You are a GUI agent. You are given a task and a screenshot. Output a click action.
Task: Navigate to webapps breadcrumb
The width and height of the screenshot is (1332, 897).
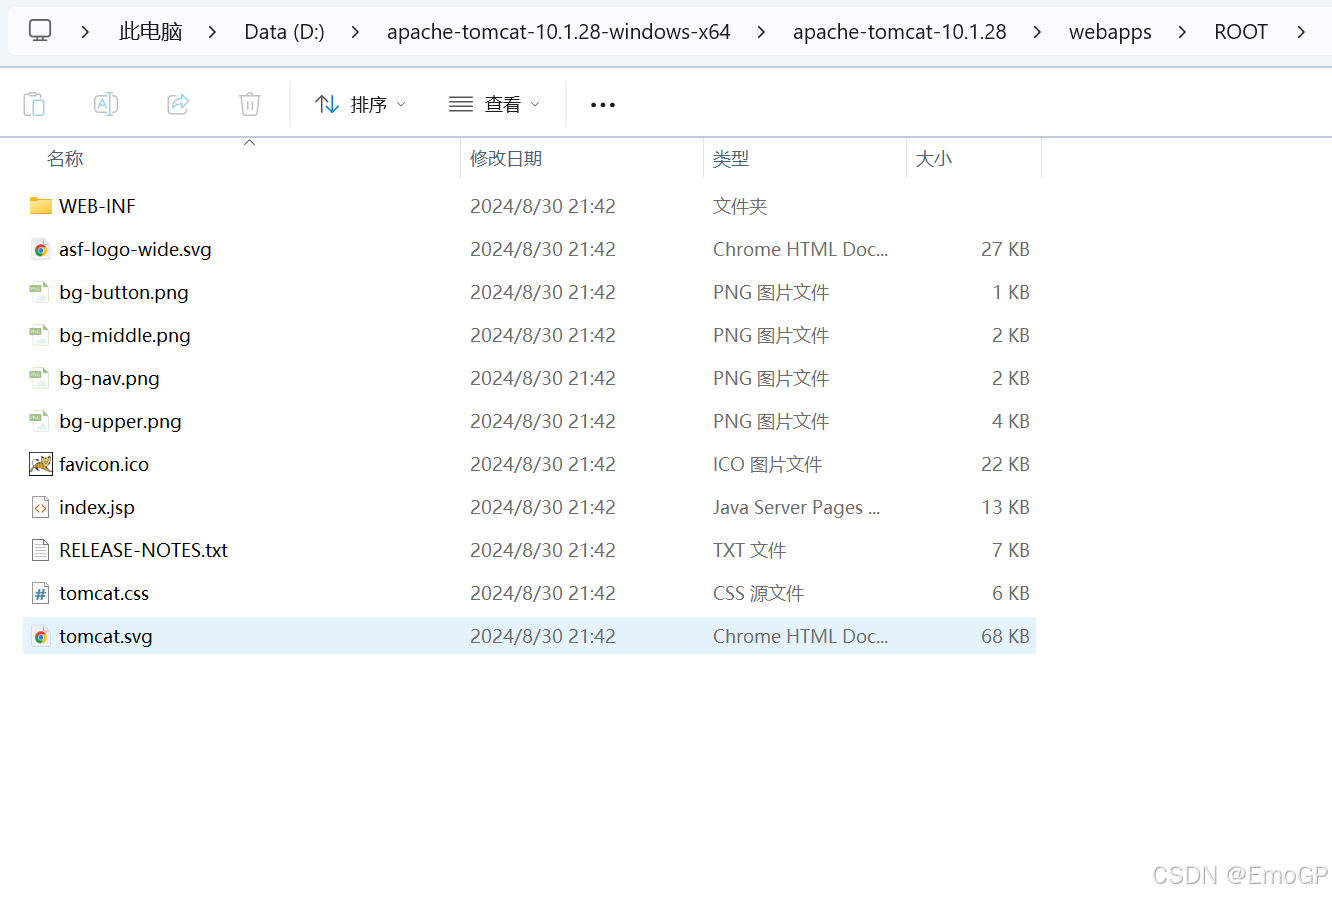pos(1110,32)
